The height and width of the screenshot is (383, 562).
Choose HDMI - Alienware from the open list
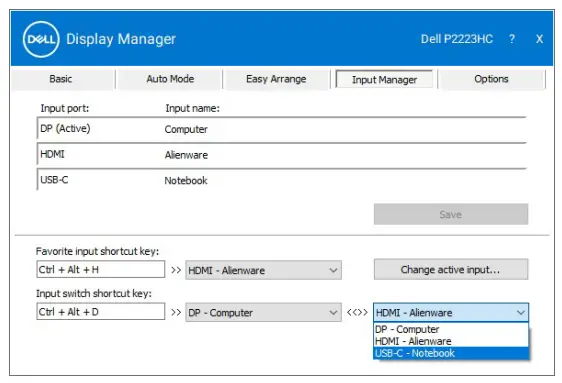click(x=451, y=341)
